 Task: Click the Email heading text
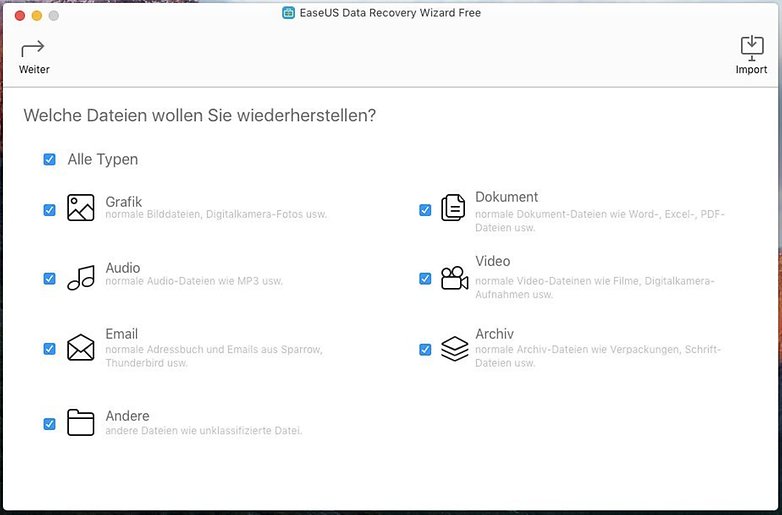pos(122,334)
